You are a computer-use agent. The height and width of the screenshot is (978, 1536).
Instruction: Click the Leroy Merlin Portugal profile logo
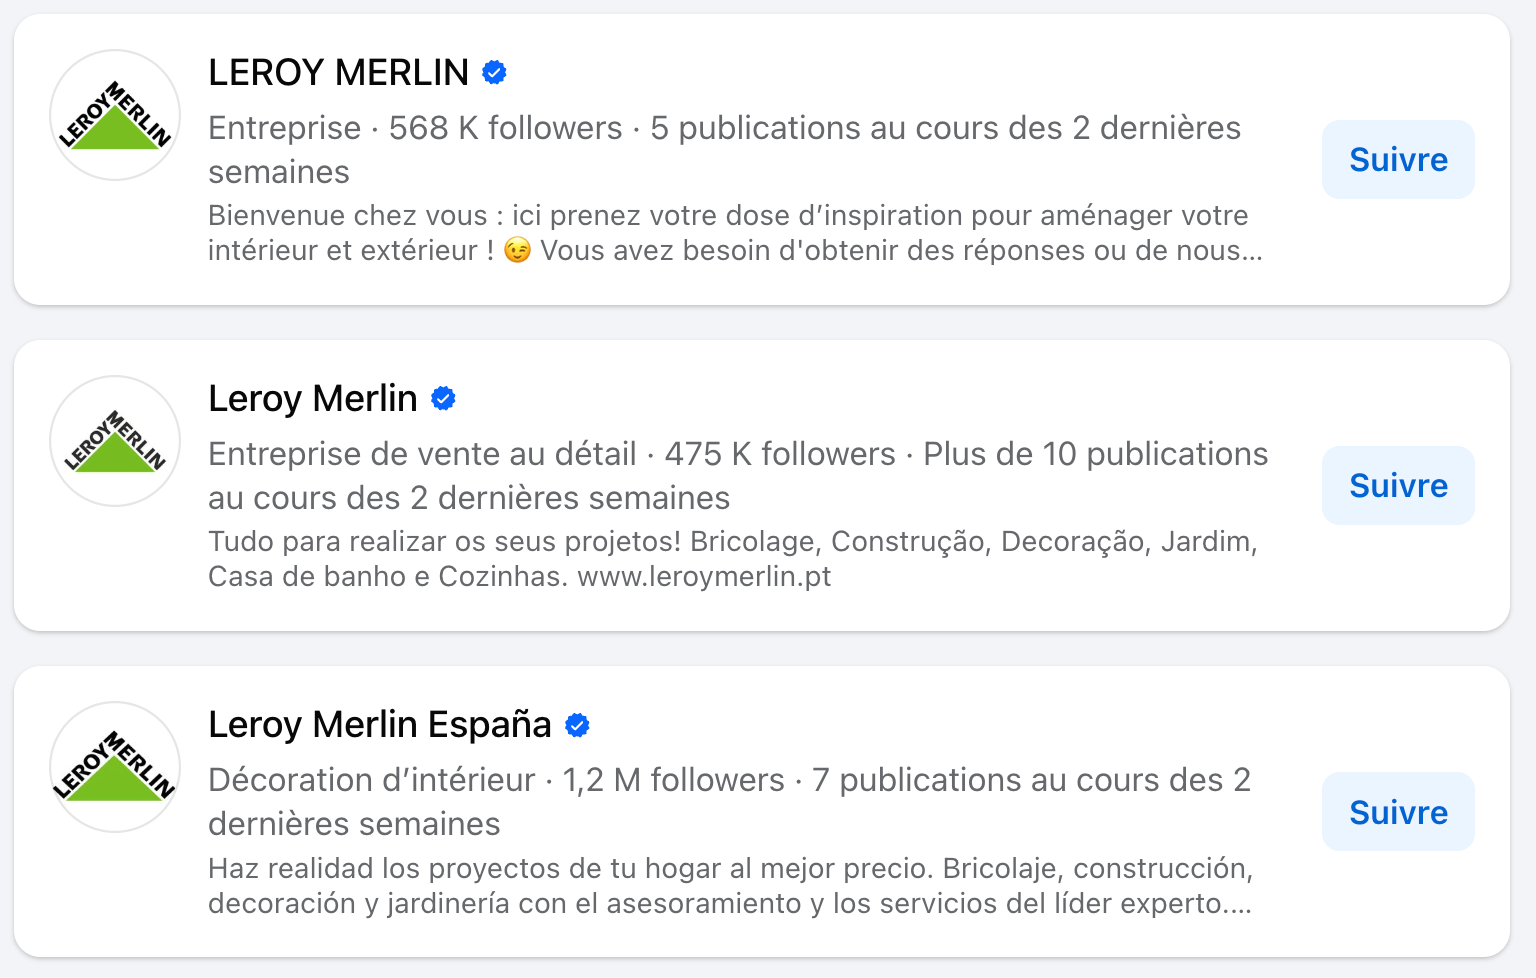tap(114, 440)
